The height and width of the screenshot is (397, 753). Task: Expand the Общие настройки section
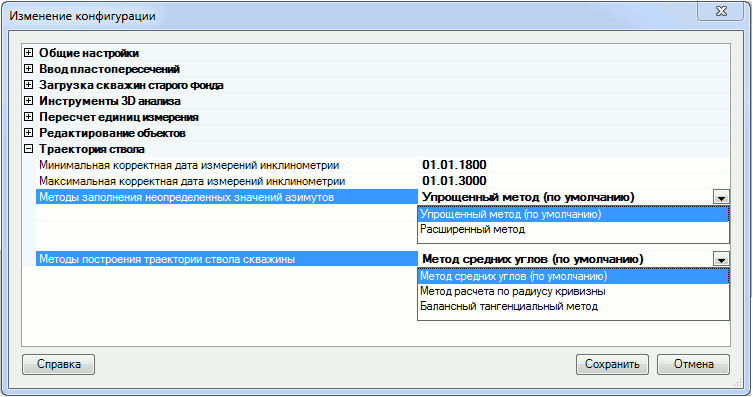(x=28, y=53)
